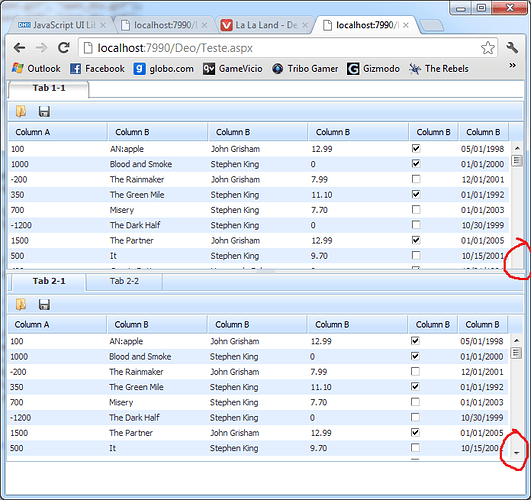Click the browser back arrow
The height and width of the screenshot is (500, 531).
pyautogui.click(x=19, y=48)
